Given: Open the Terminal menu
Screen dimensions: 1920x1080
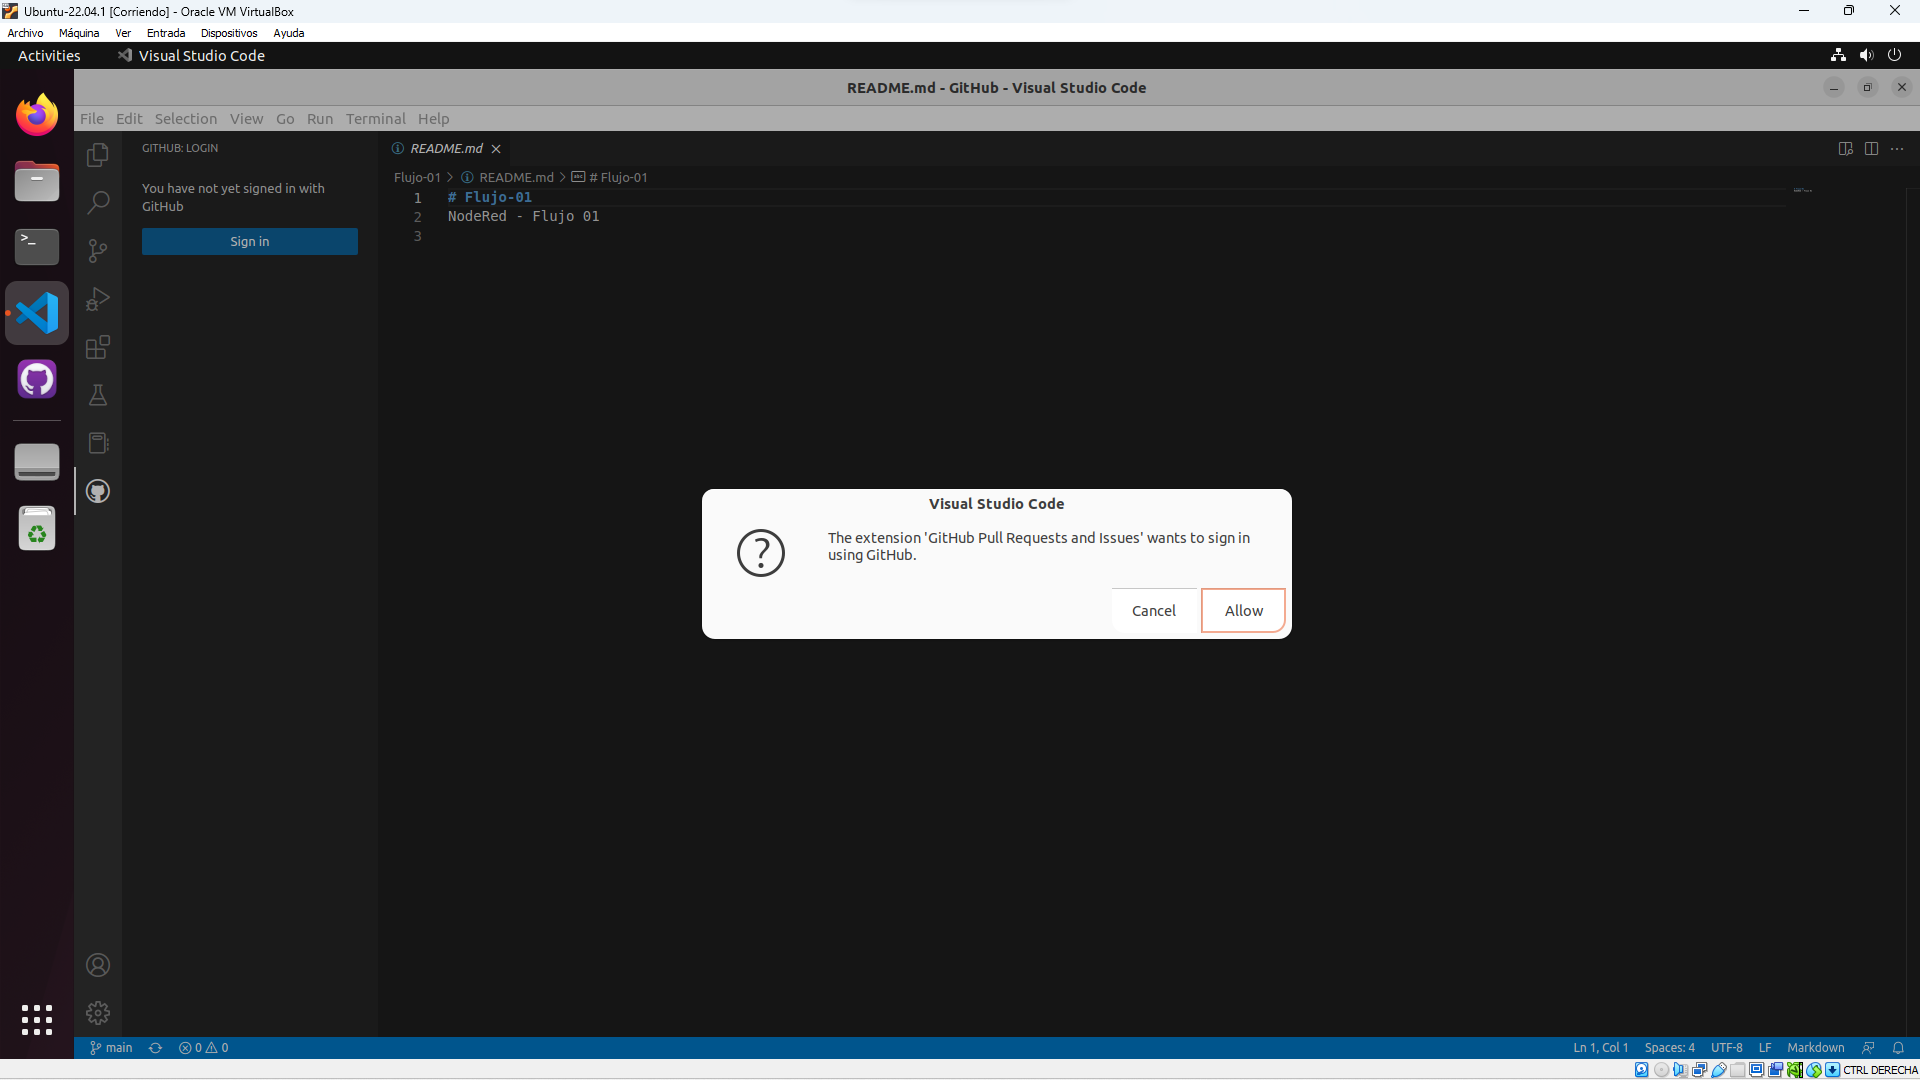Looking at the screenshot, I should click(376, 118).
